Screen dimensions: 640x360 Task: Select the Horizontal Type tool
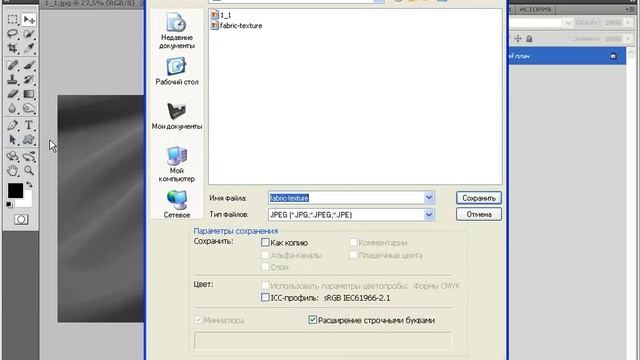[x=29, y=125]
